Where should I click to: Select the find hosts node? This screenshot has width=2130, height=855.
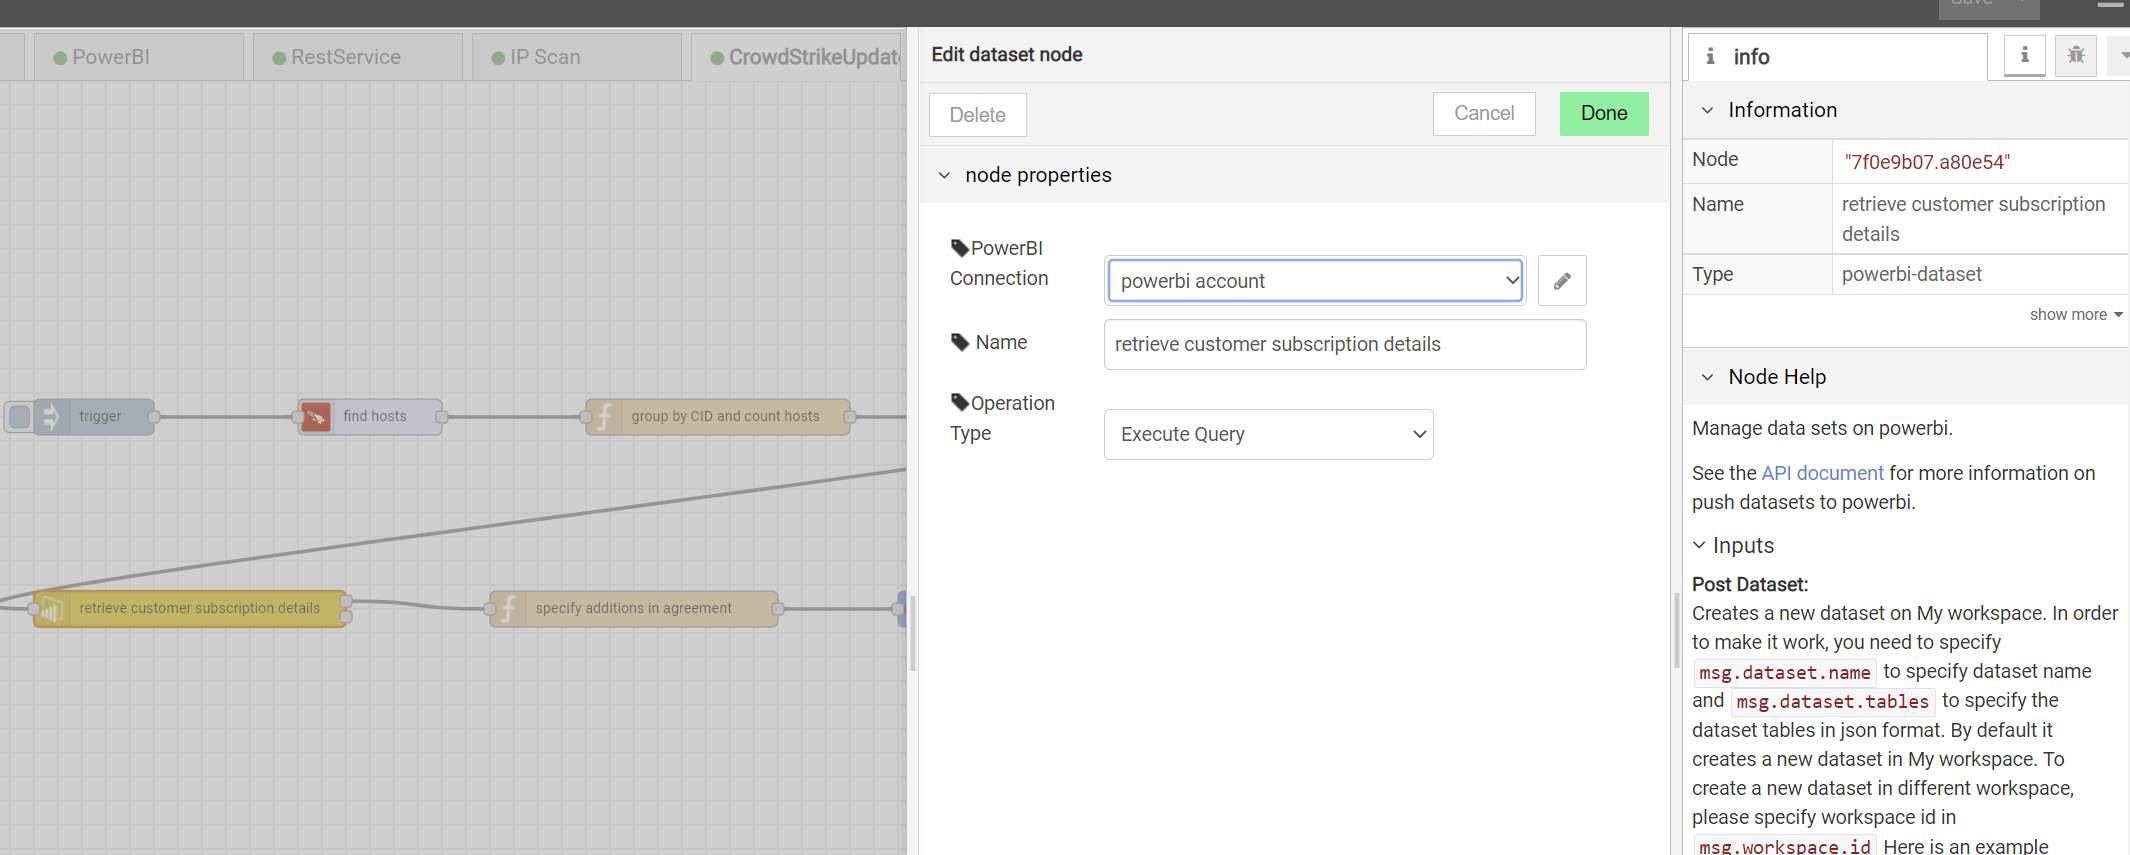click(x=370, y=416)
